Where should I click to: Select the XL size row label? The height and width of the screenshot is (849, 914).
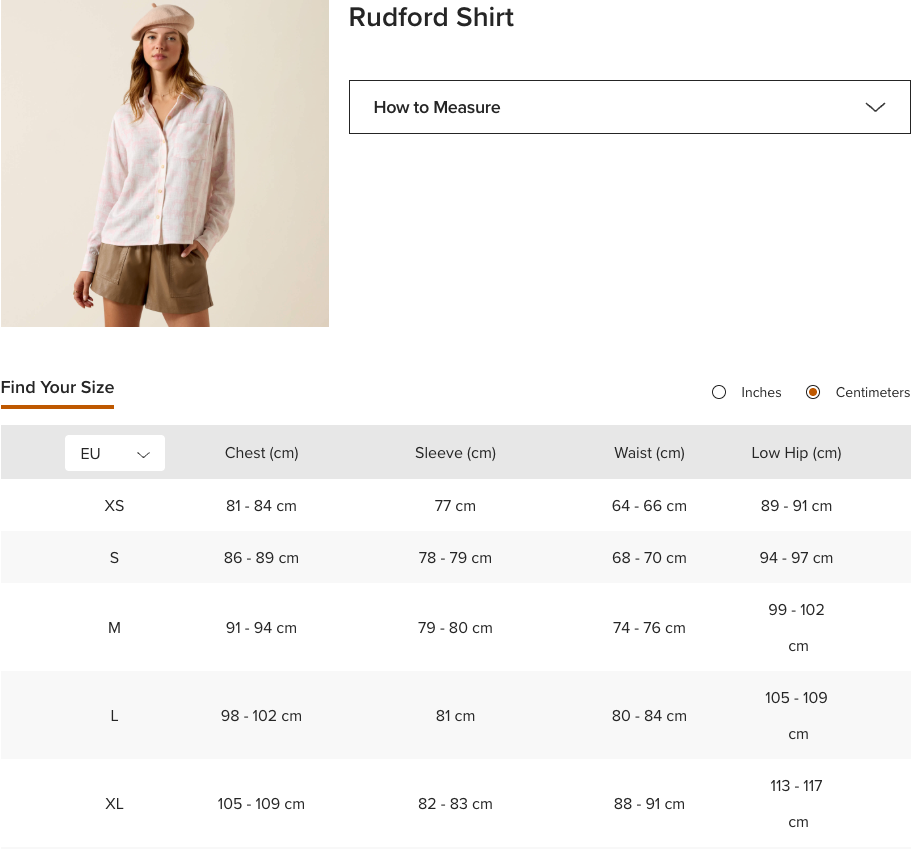(114, 804)
